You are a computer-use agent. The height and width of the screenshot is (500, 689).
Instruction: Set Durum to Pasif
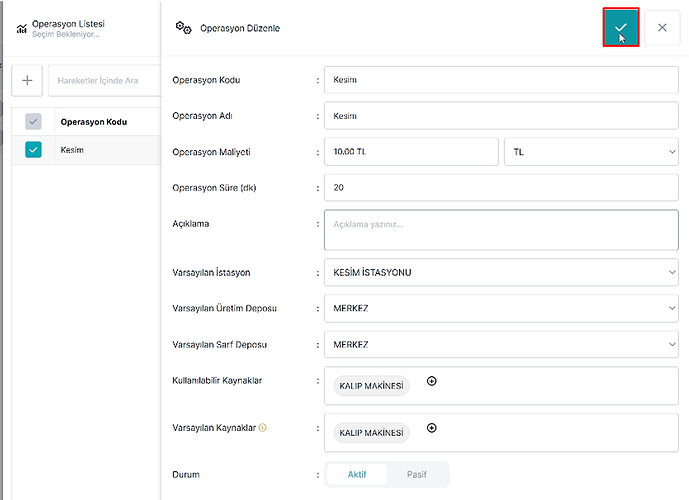[417, 475]
